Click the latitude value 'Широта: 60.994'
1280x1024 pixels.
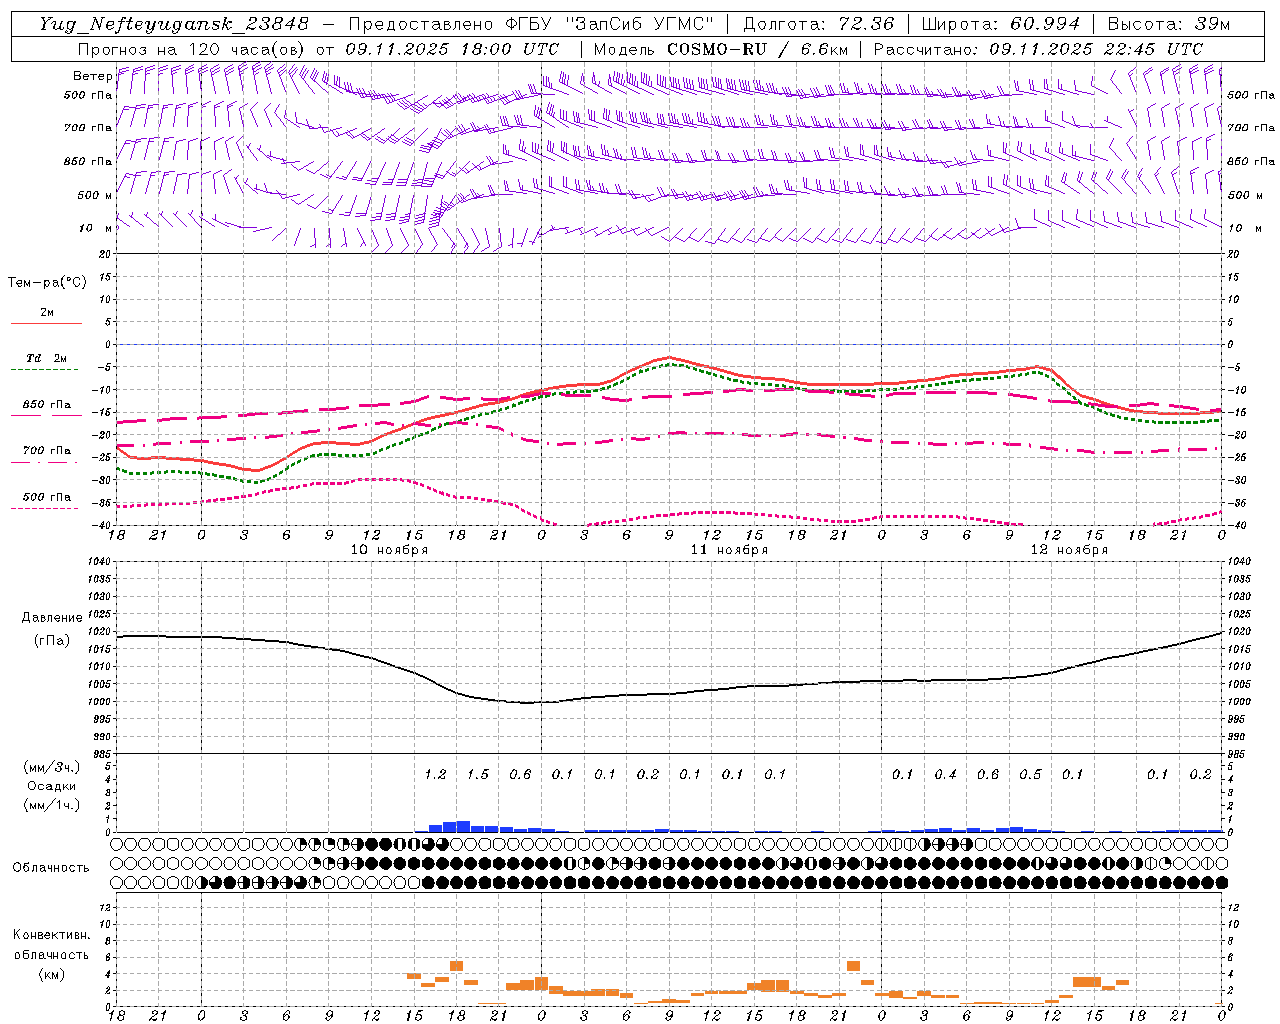(x=1000, y=24)
